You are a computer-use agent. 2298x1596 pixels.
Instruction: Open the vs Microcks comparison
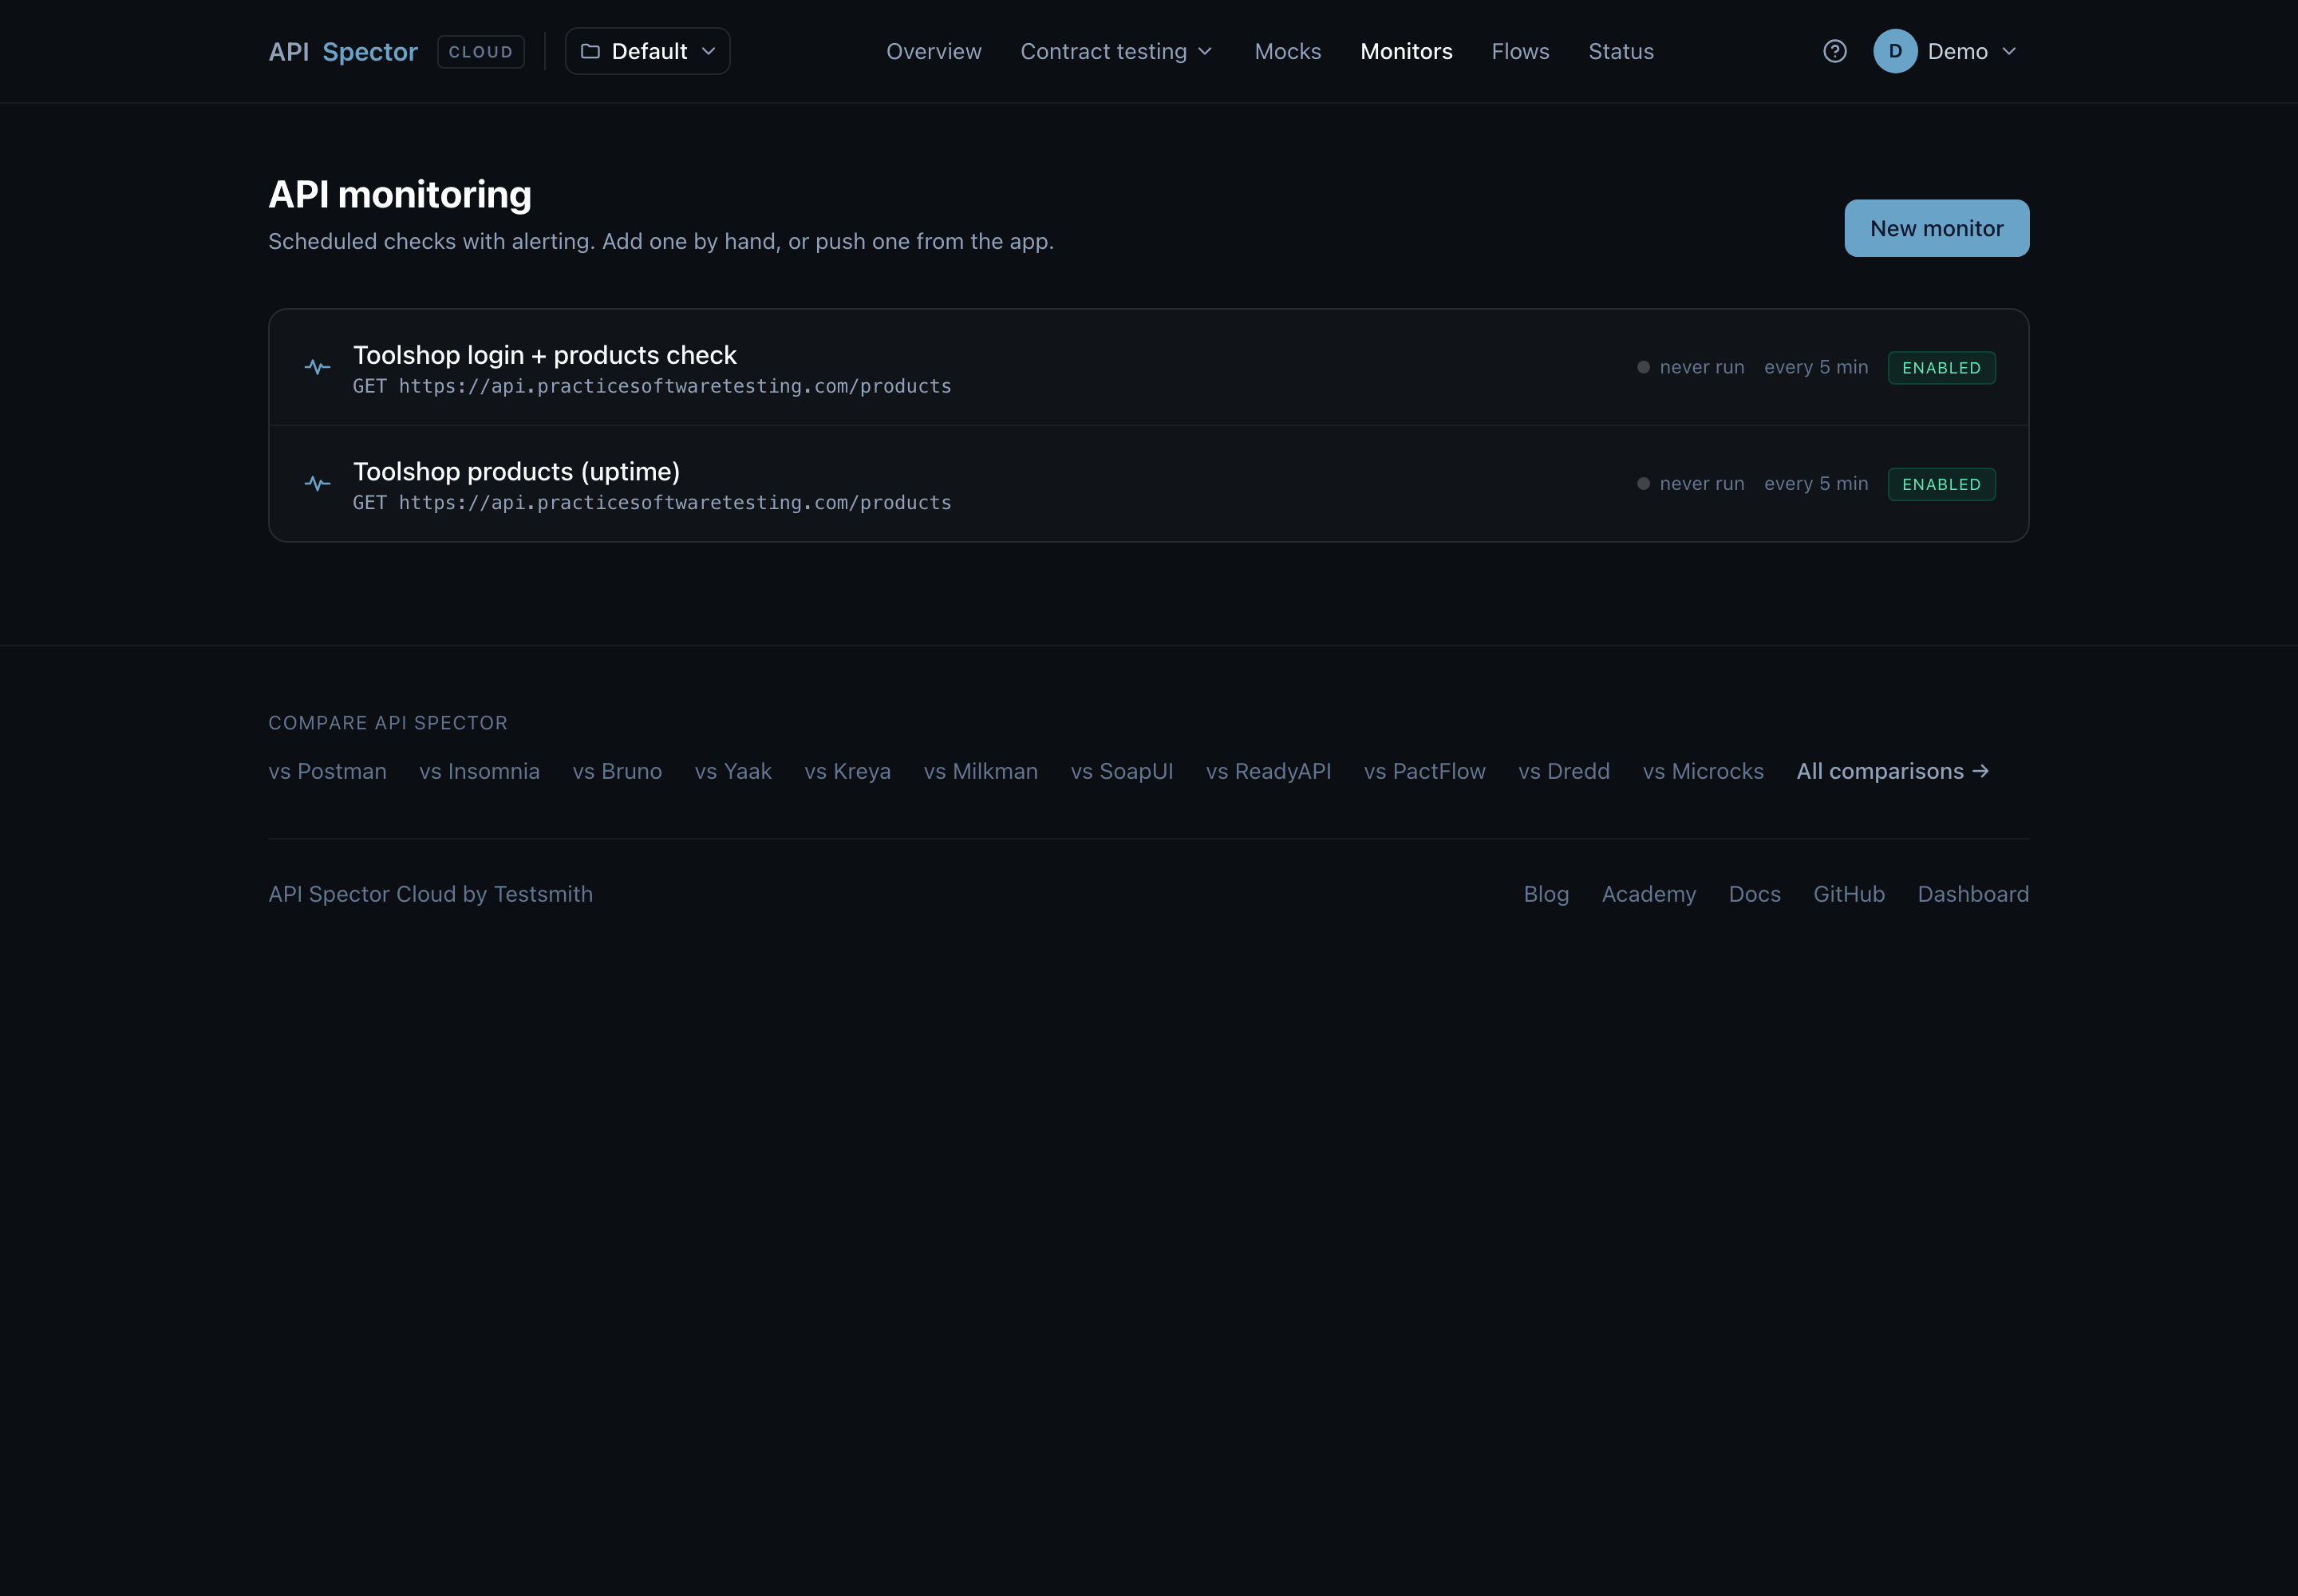(1702, 771)
